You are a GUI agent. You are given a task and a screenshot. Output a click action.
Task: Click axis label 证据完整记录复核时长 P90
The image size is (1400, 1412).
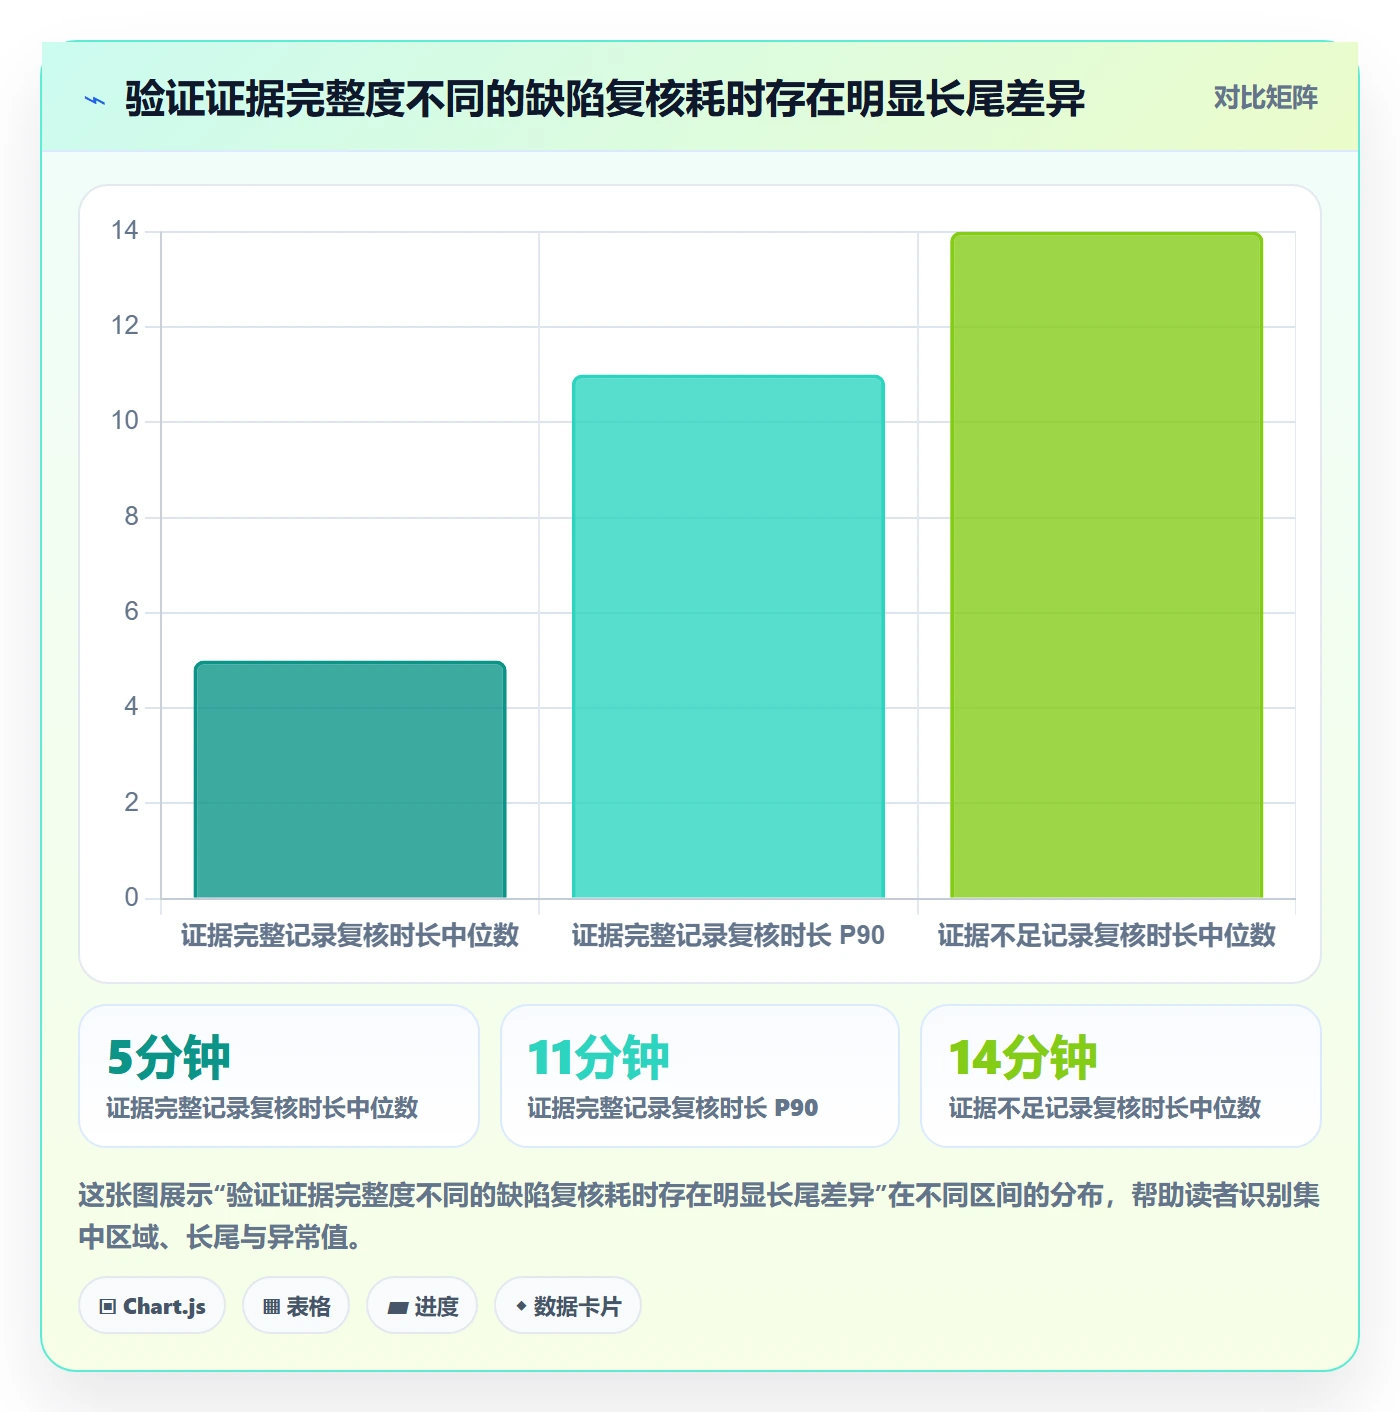pyautogui.click(x=728, y=935)
